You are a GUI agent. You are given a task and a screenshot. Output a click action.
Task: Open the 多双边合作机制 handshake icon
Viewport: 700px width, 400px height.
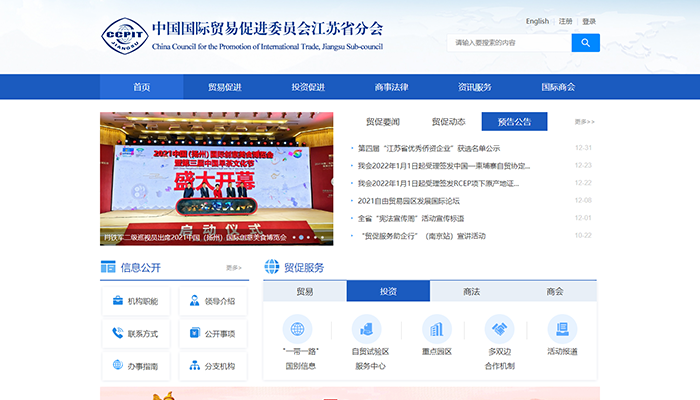tap(500, 328)
